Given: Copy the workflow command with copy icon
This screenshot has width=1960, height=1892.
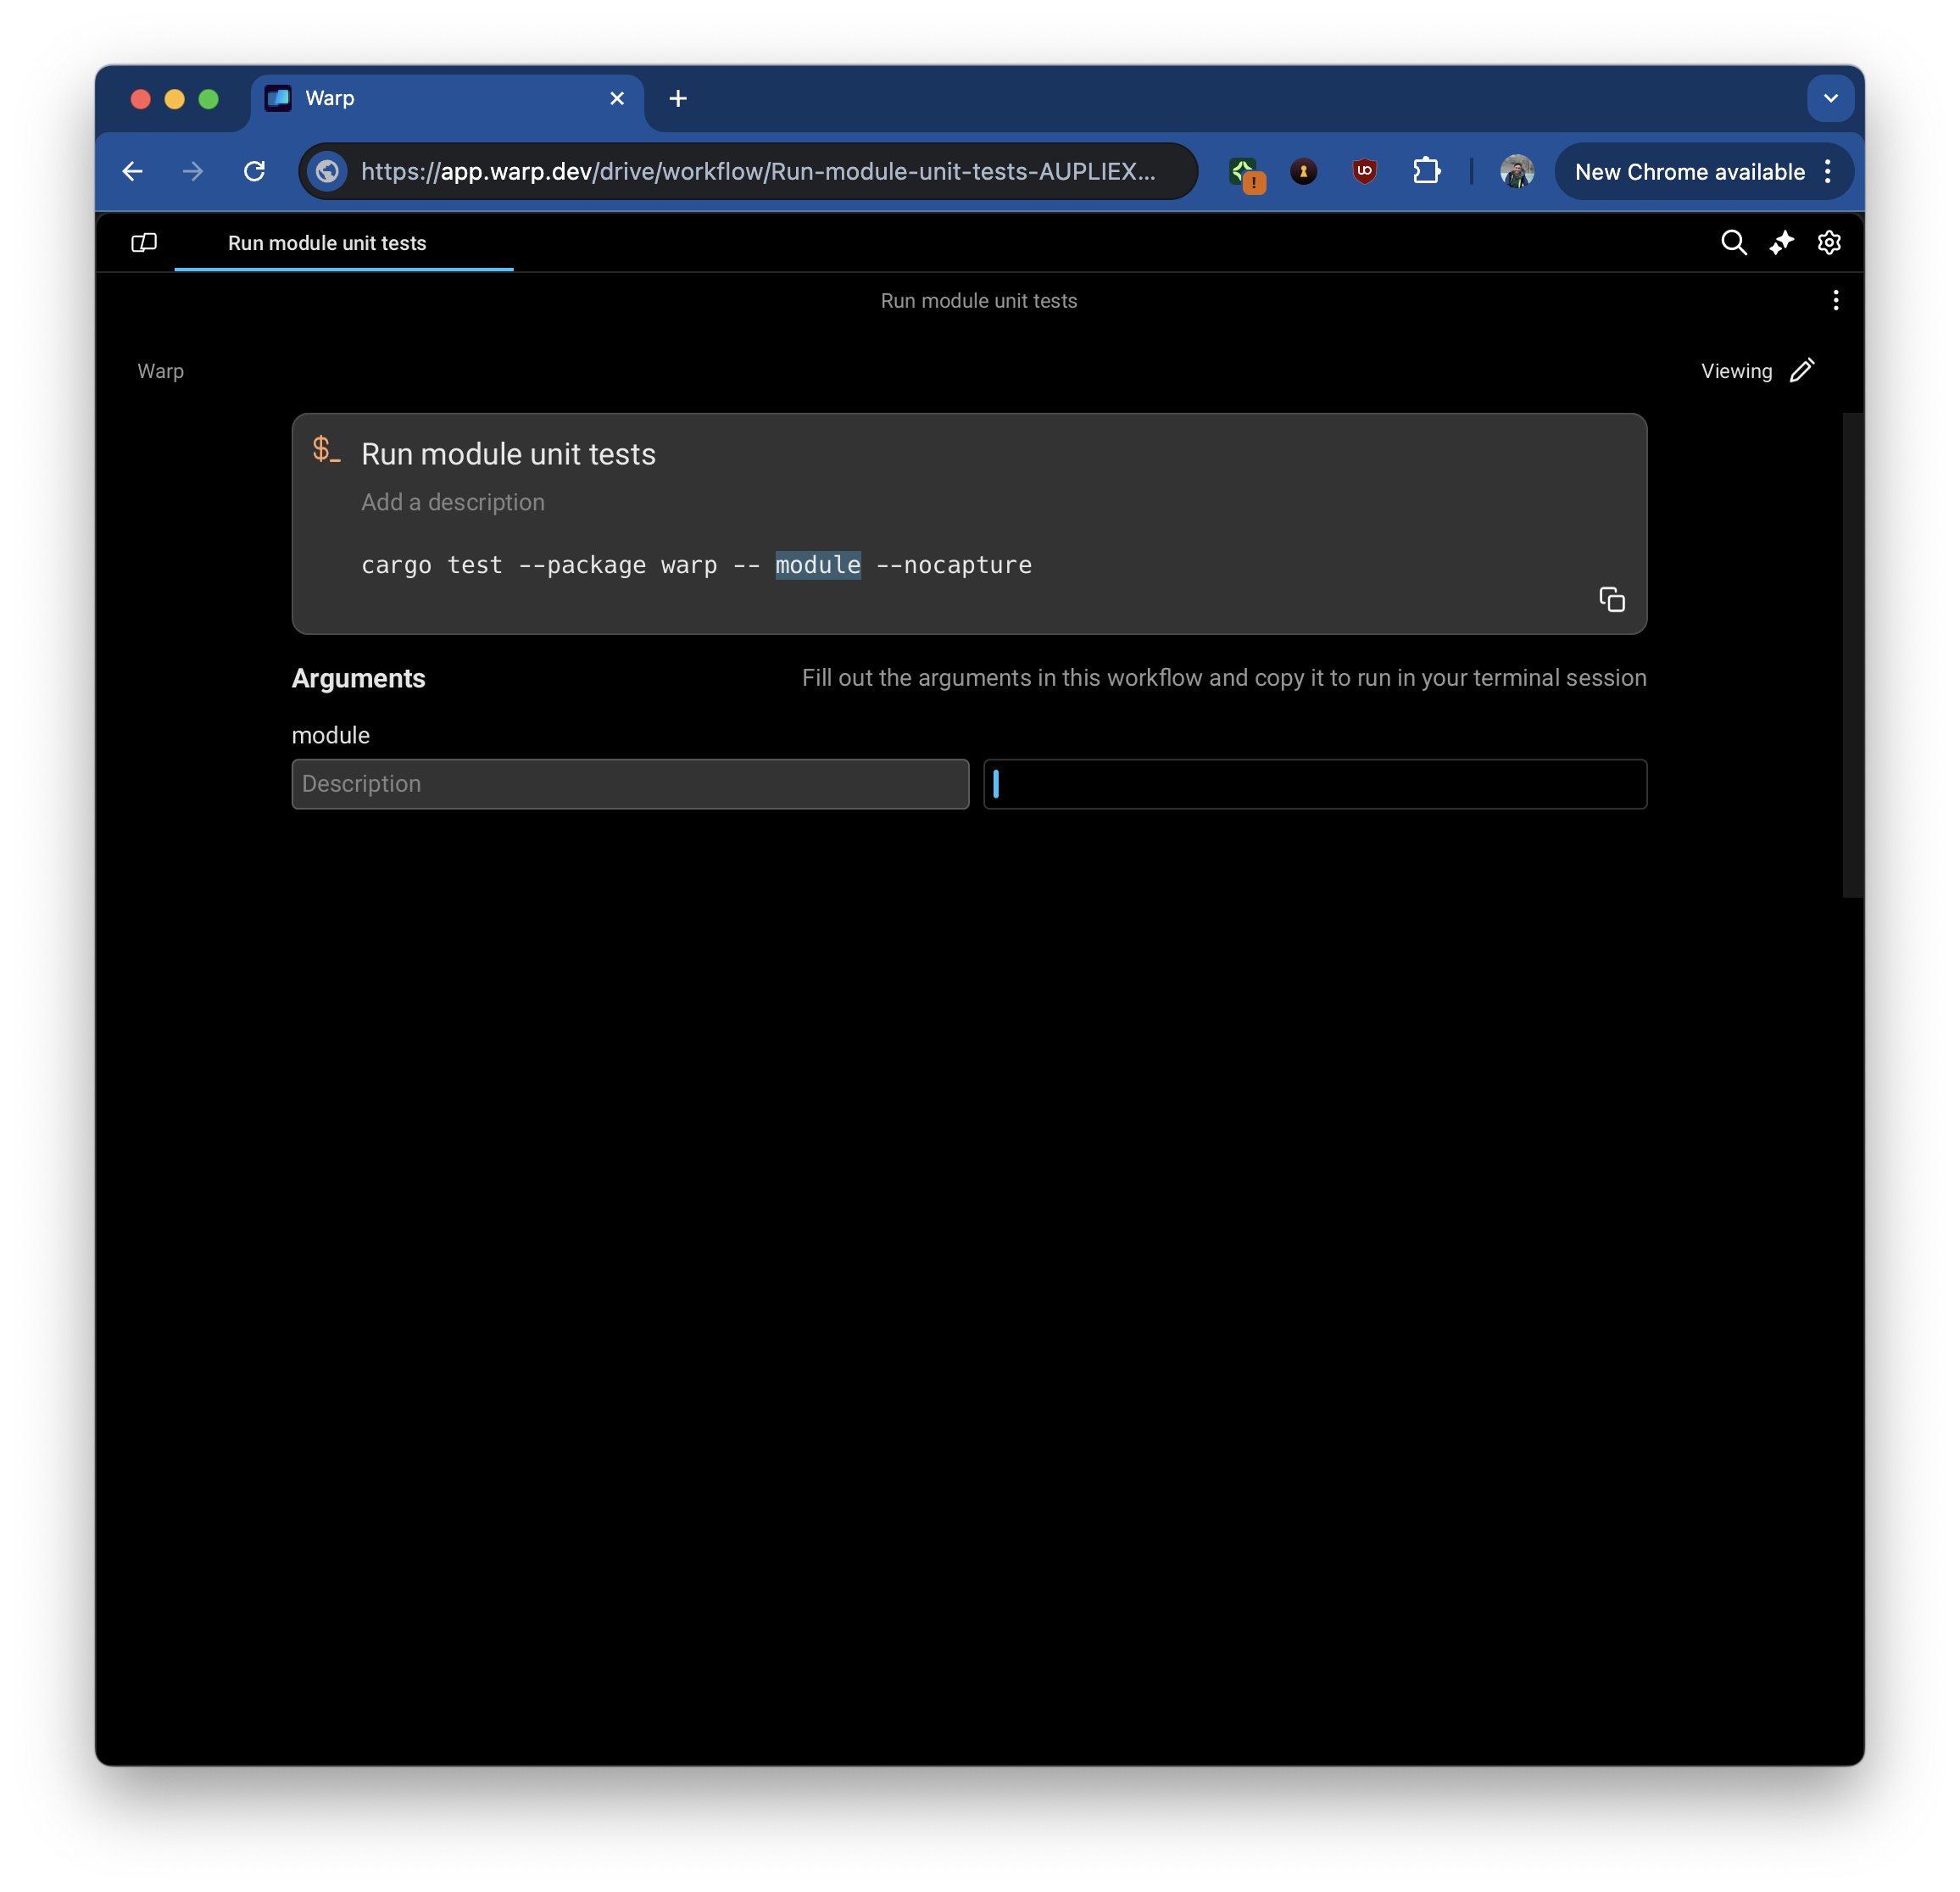Looking at the screenshot, I should tap(1611, 599).
